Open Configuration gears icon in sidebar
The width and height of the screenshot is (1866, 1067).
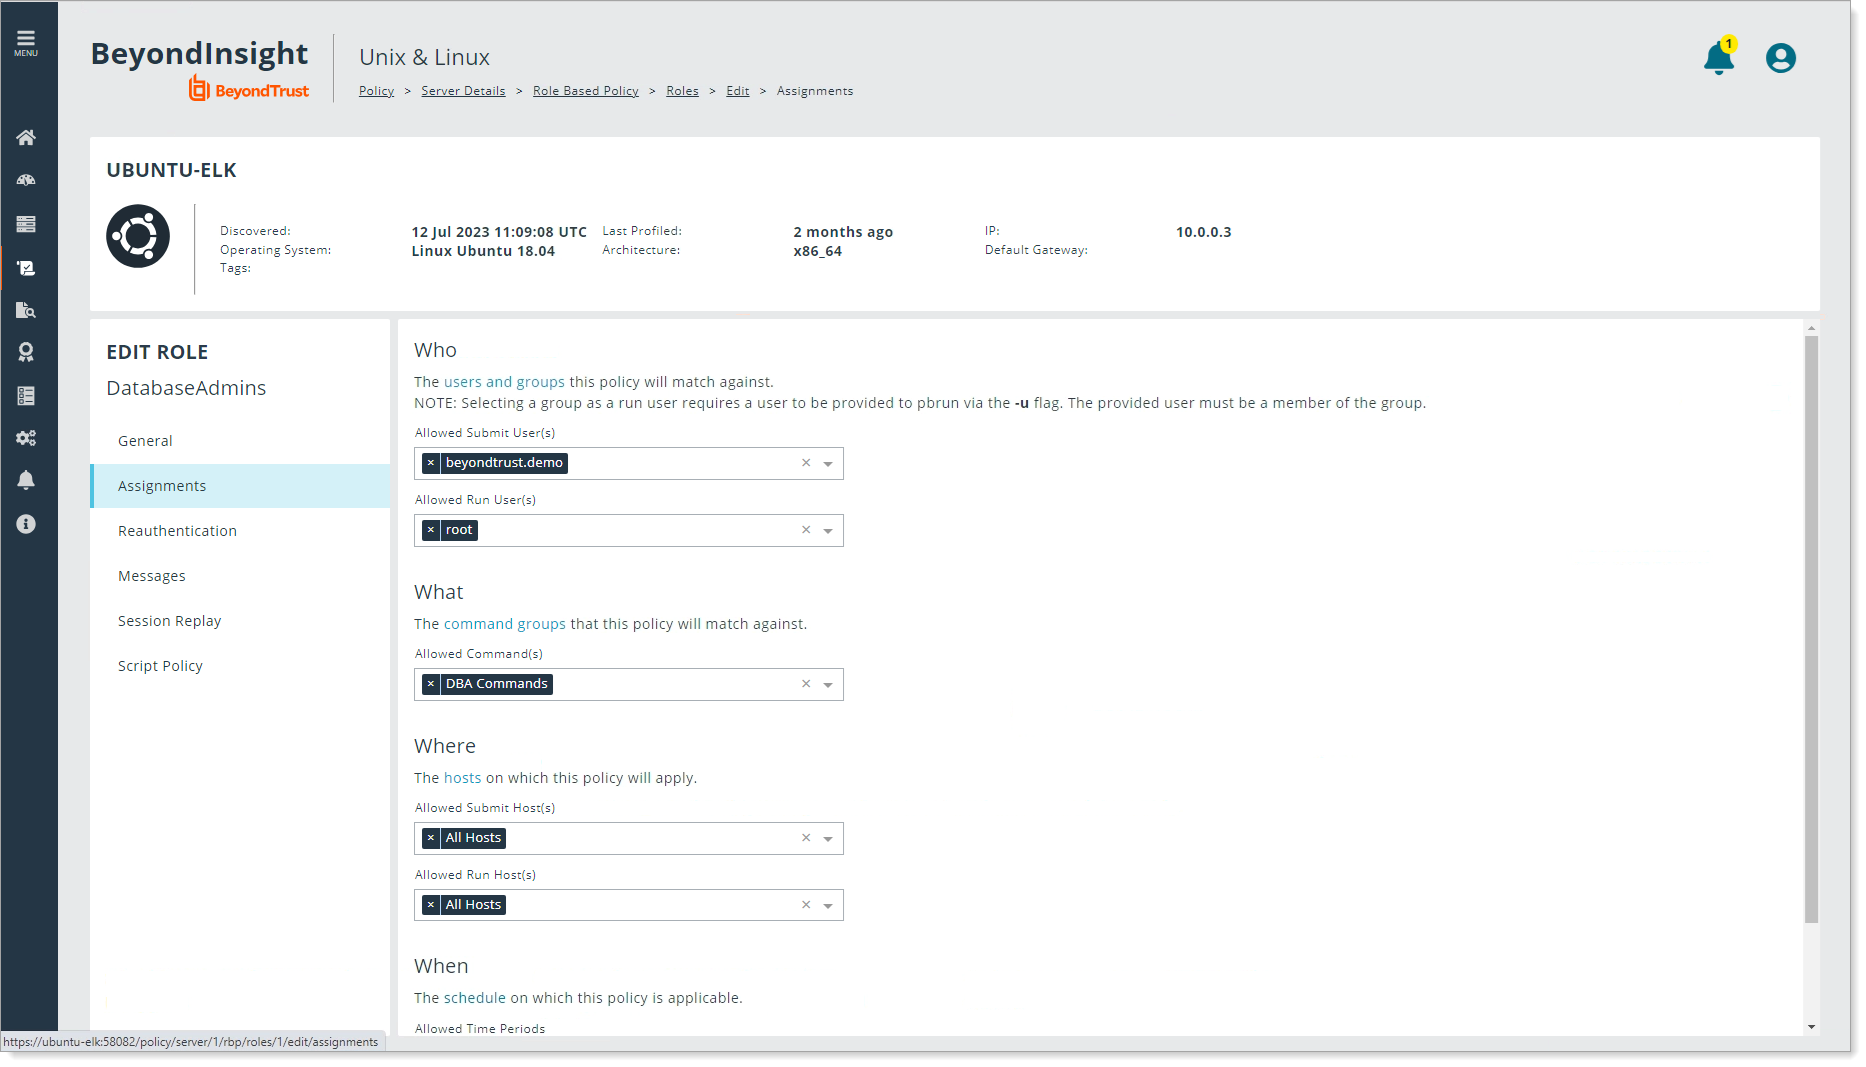(x=26, y=438)
